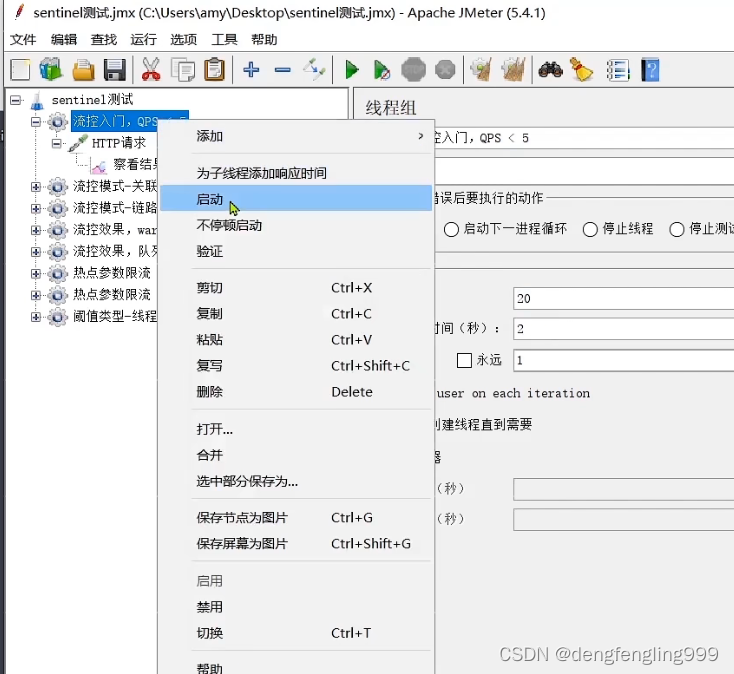This screenshot has height=674, width=734.
Task: Choose 保存节点为图片 in the context menu
Action: pos(296,518)
